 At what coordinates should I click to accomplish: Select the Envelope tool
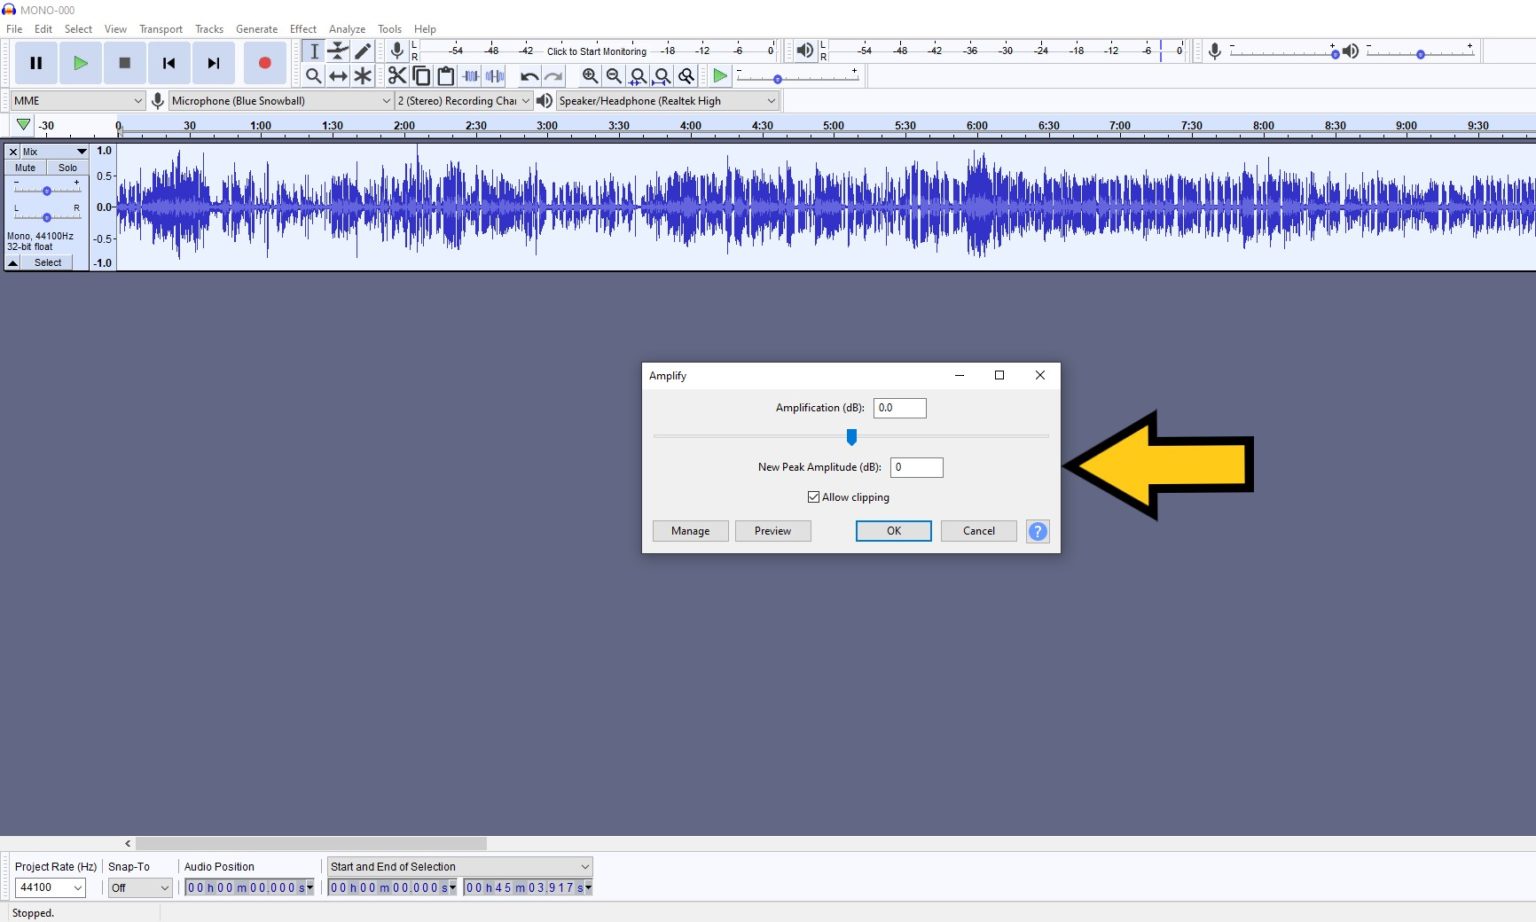338,51
